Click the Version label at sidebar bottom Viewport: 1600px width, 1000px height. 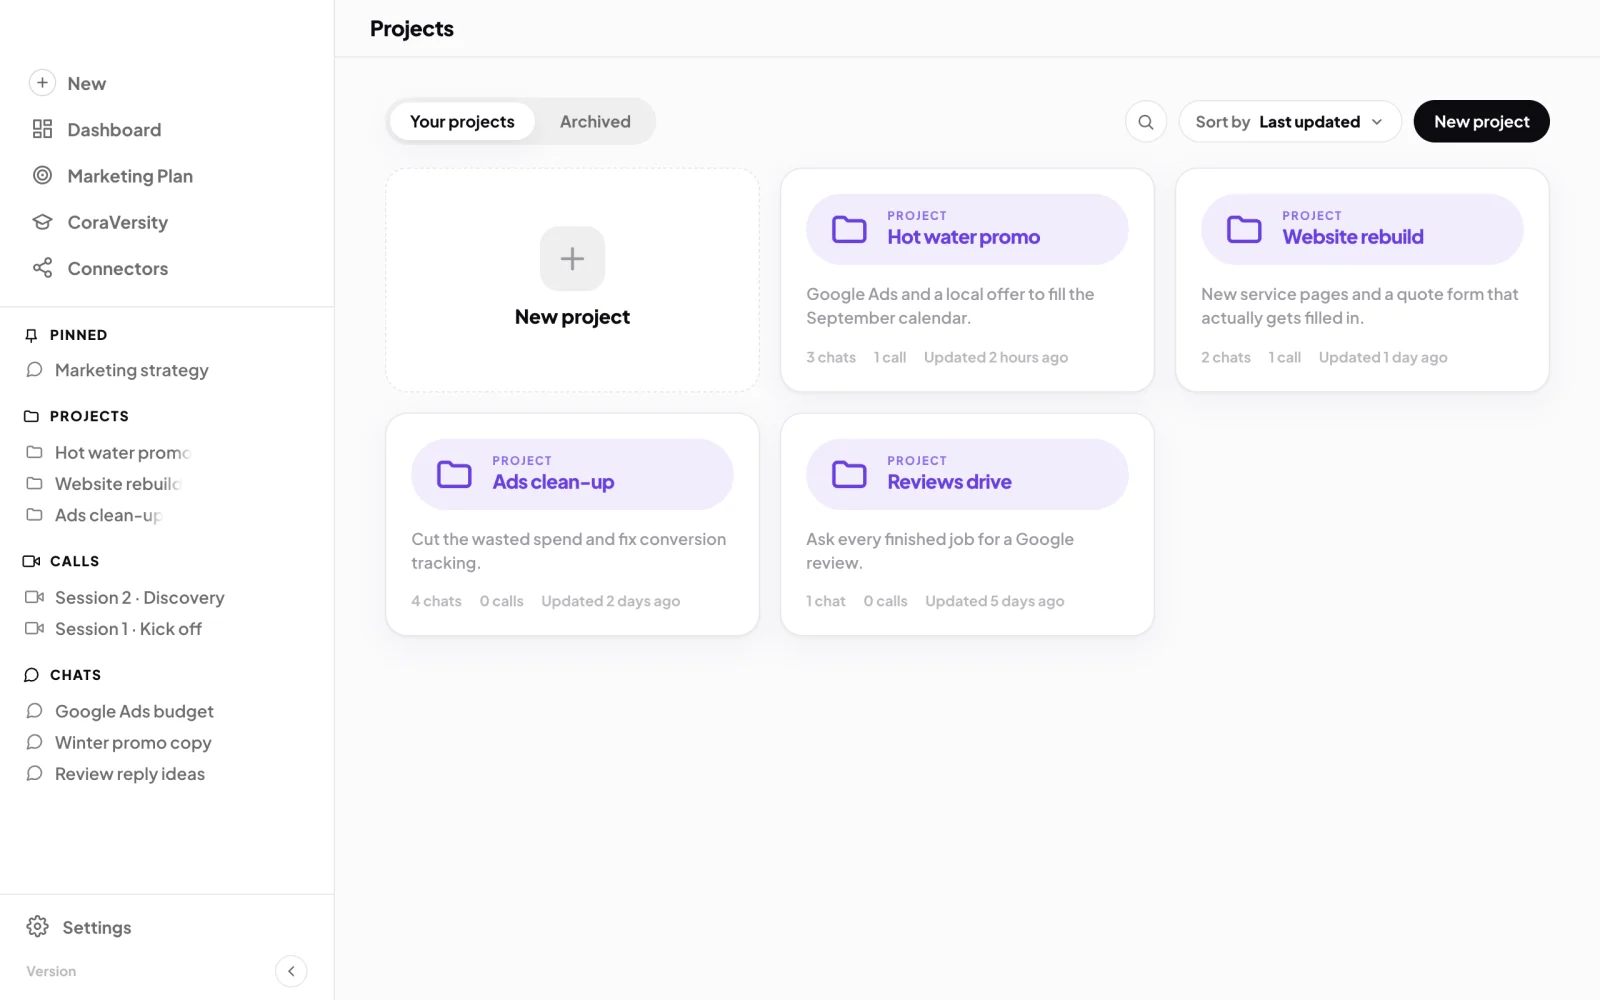pos(51,971)
